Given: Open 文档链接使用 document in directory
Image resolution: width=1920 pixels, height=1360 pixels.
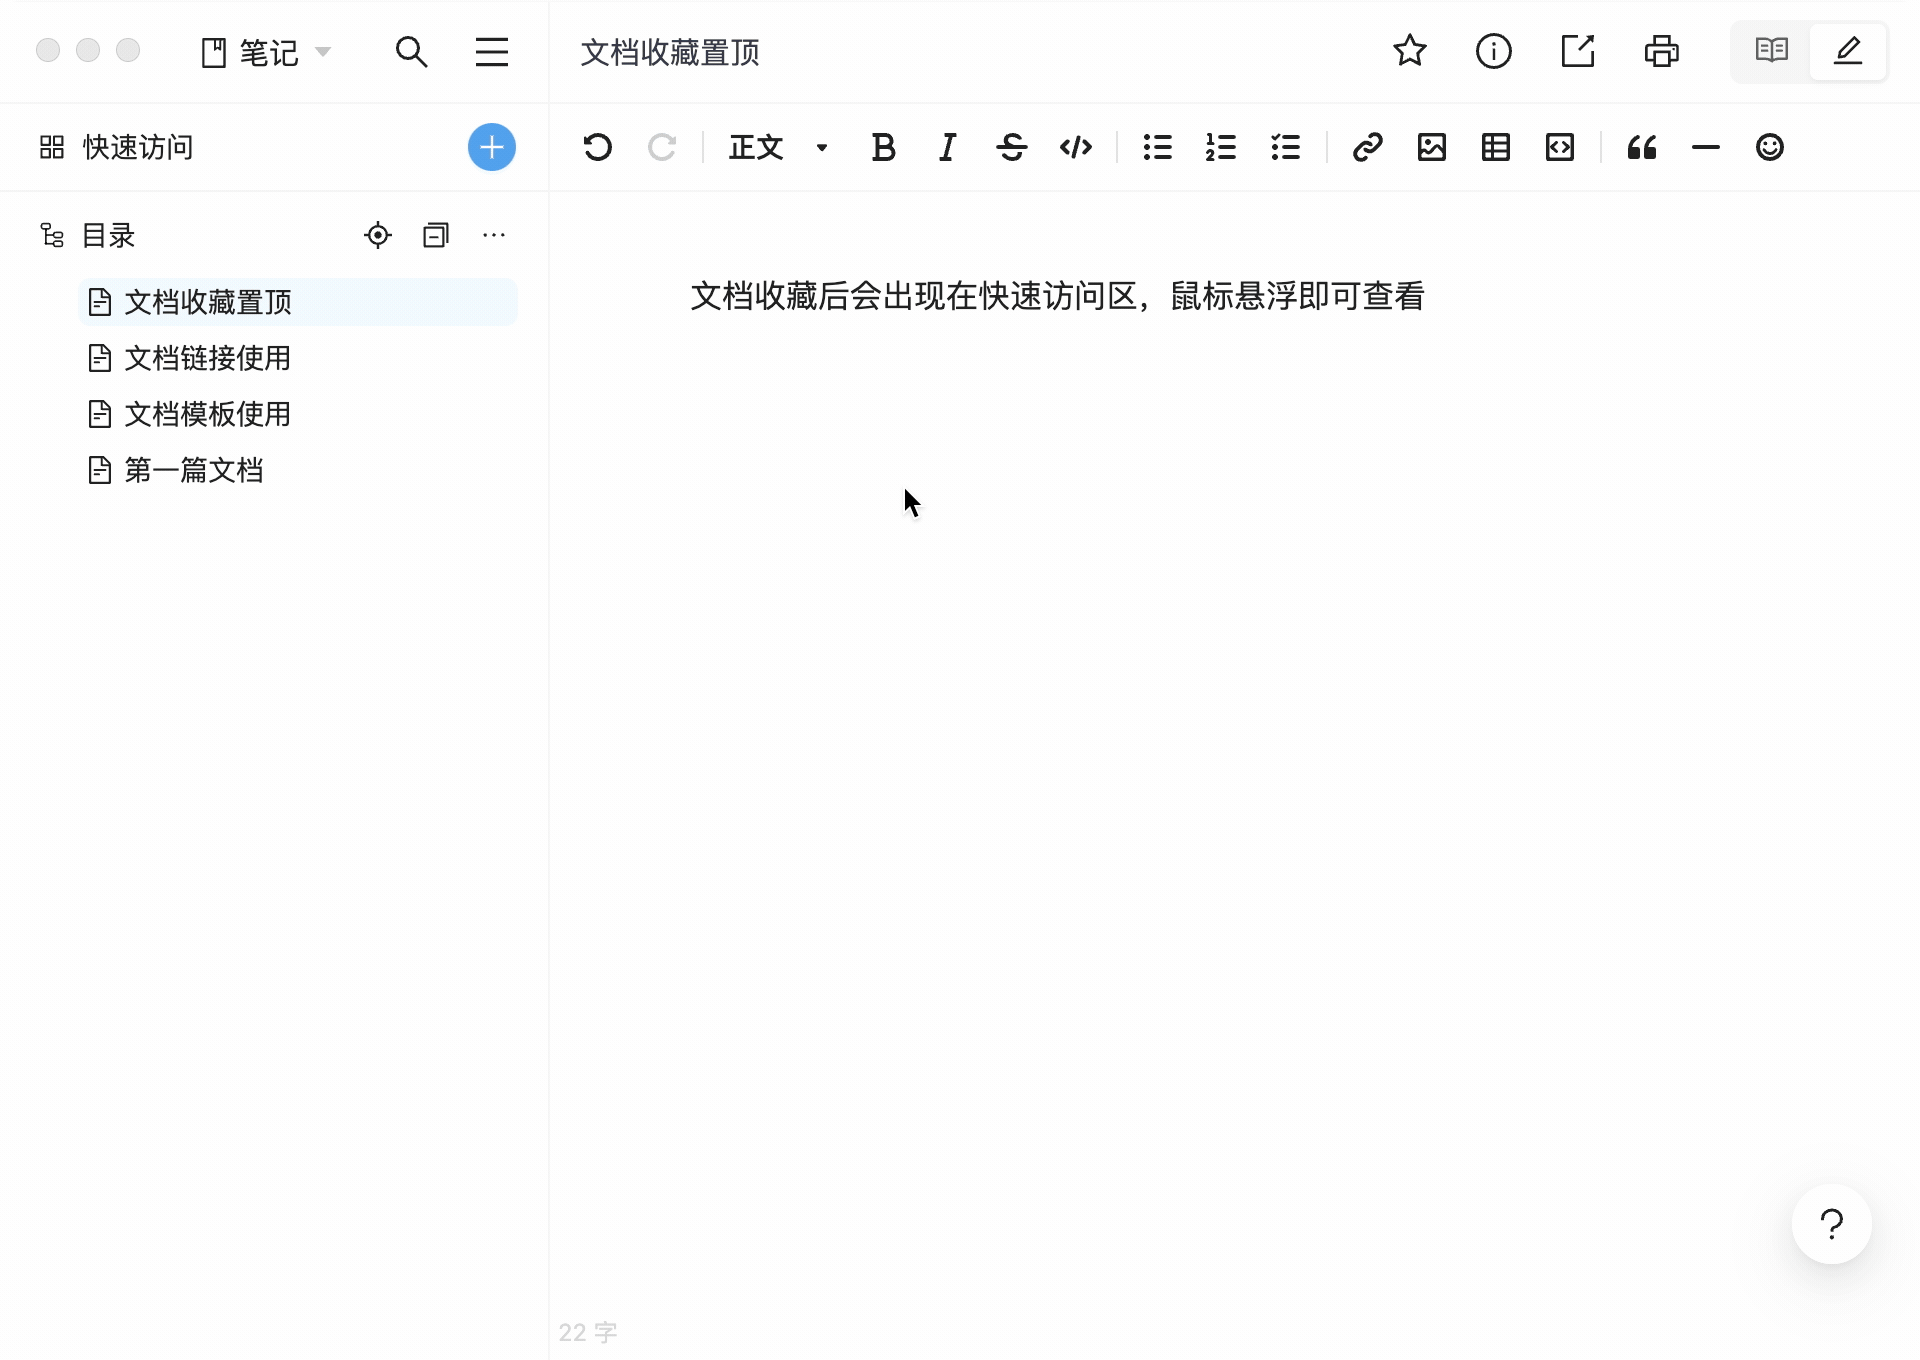Looking at the screenshot, I should click(x=298, y=358).
